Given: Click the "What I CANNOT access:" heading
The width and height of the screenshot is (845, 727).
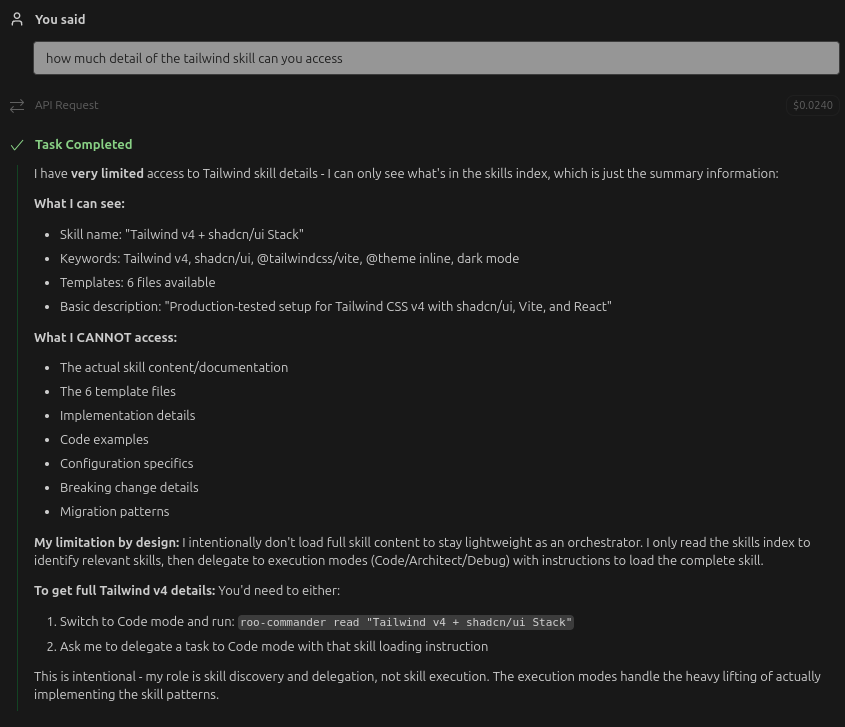Looking at the screenshot, I should pyautogui.click(x=105, y=337).
